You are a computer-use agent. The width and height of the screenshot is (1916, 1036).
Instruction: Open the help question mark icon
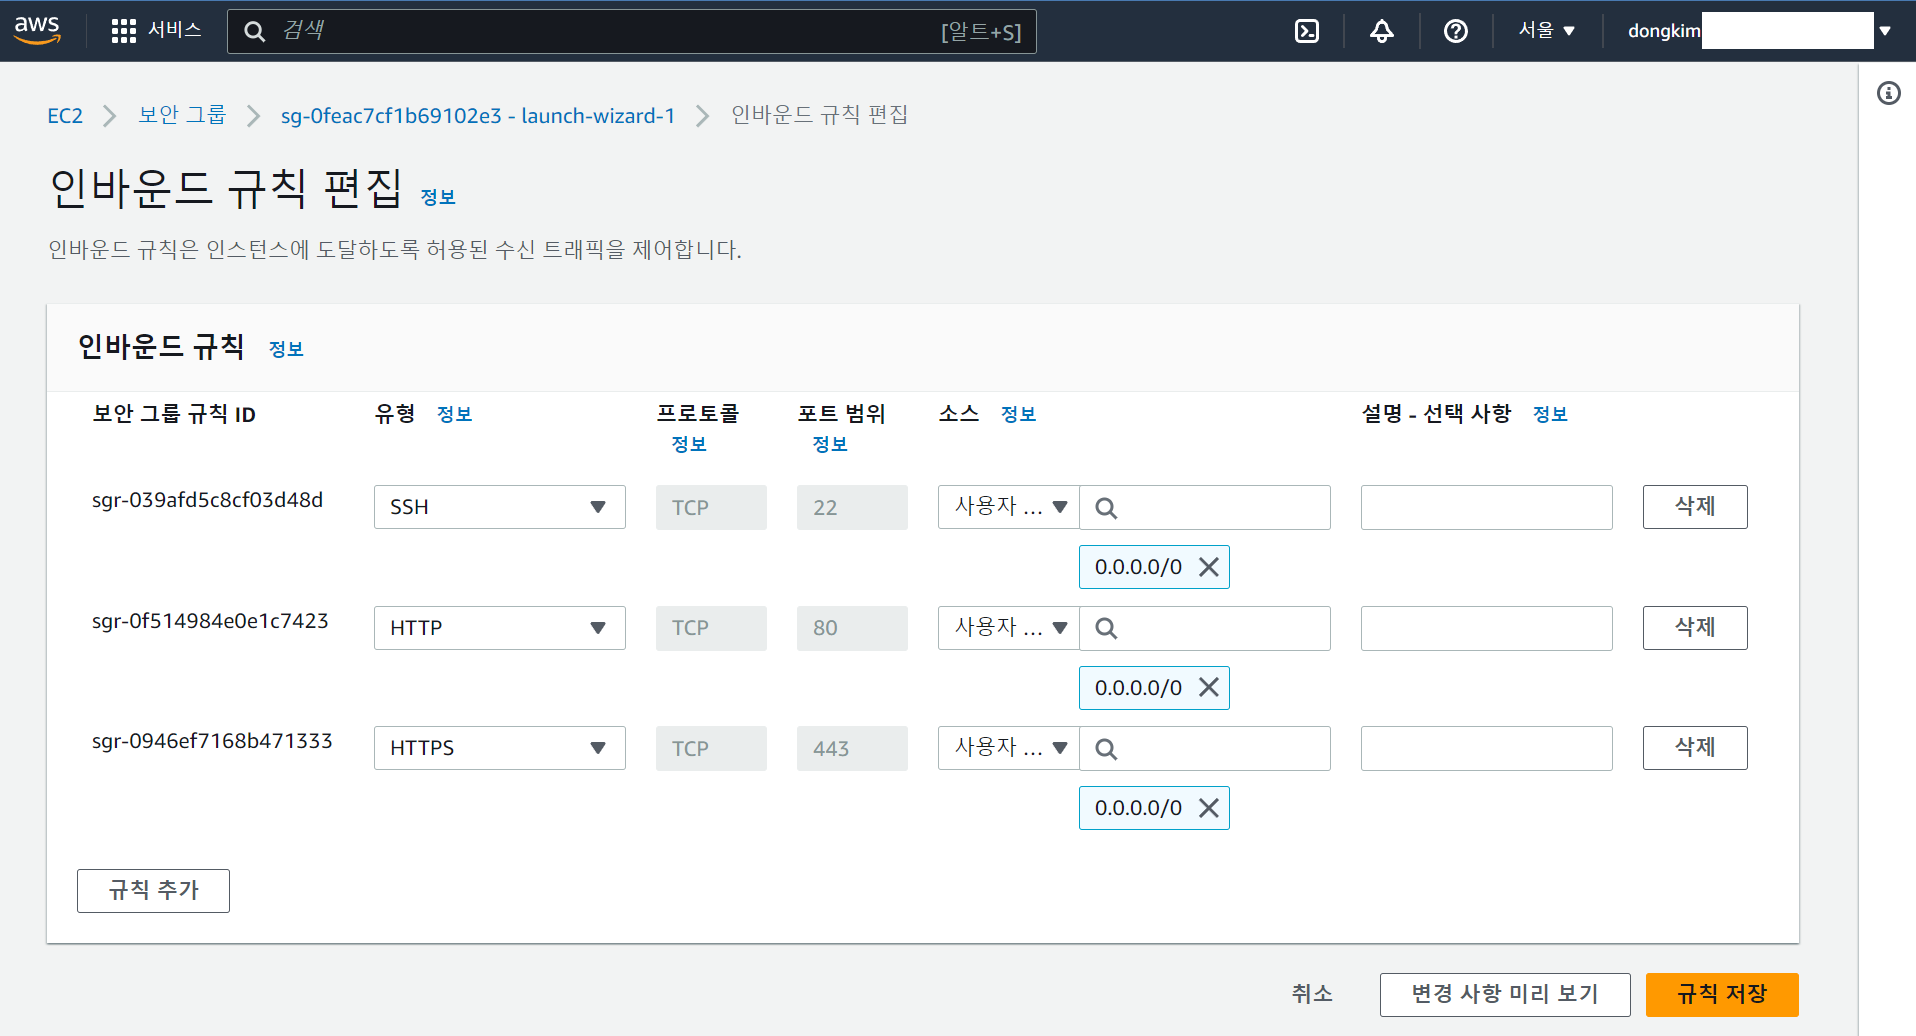[1455, 31]
